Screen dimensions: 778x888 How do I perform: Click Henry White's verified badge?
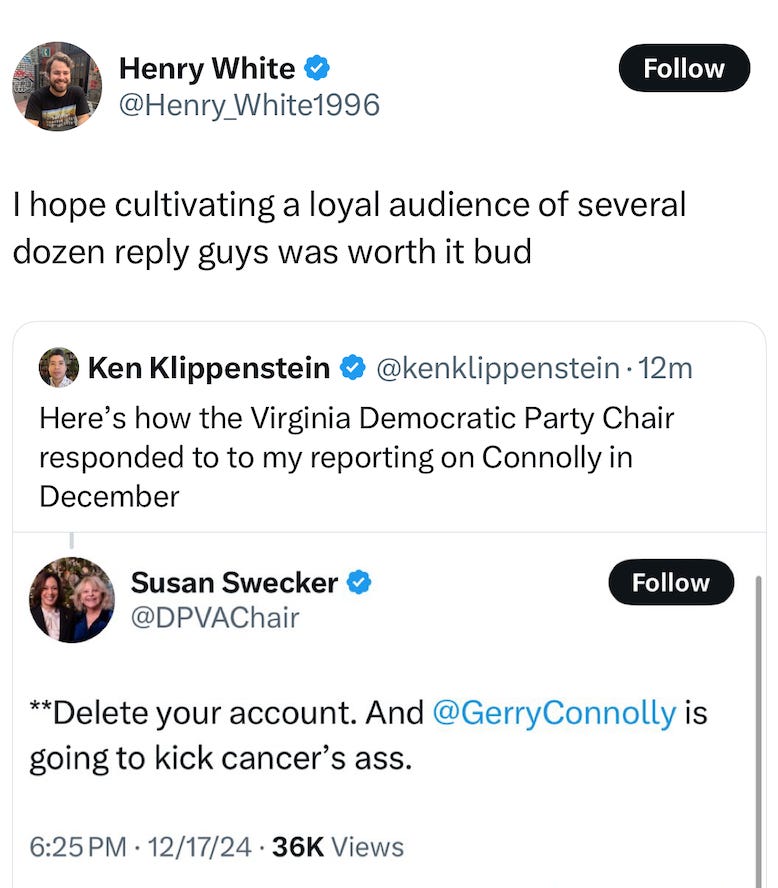pos(317,68)
